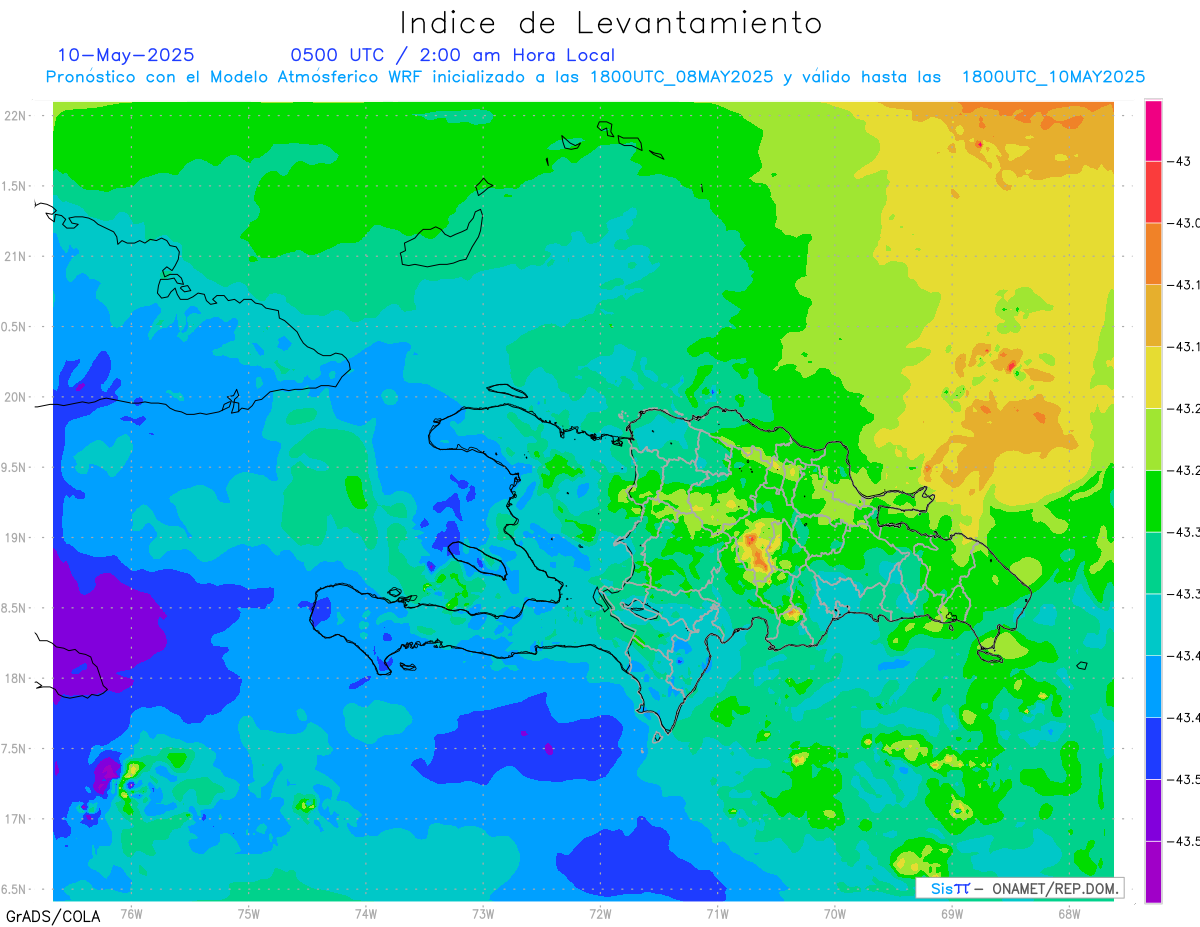Click the "GrADS/COLA" credit text

point(53,916)
